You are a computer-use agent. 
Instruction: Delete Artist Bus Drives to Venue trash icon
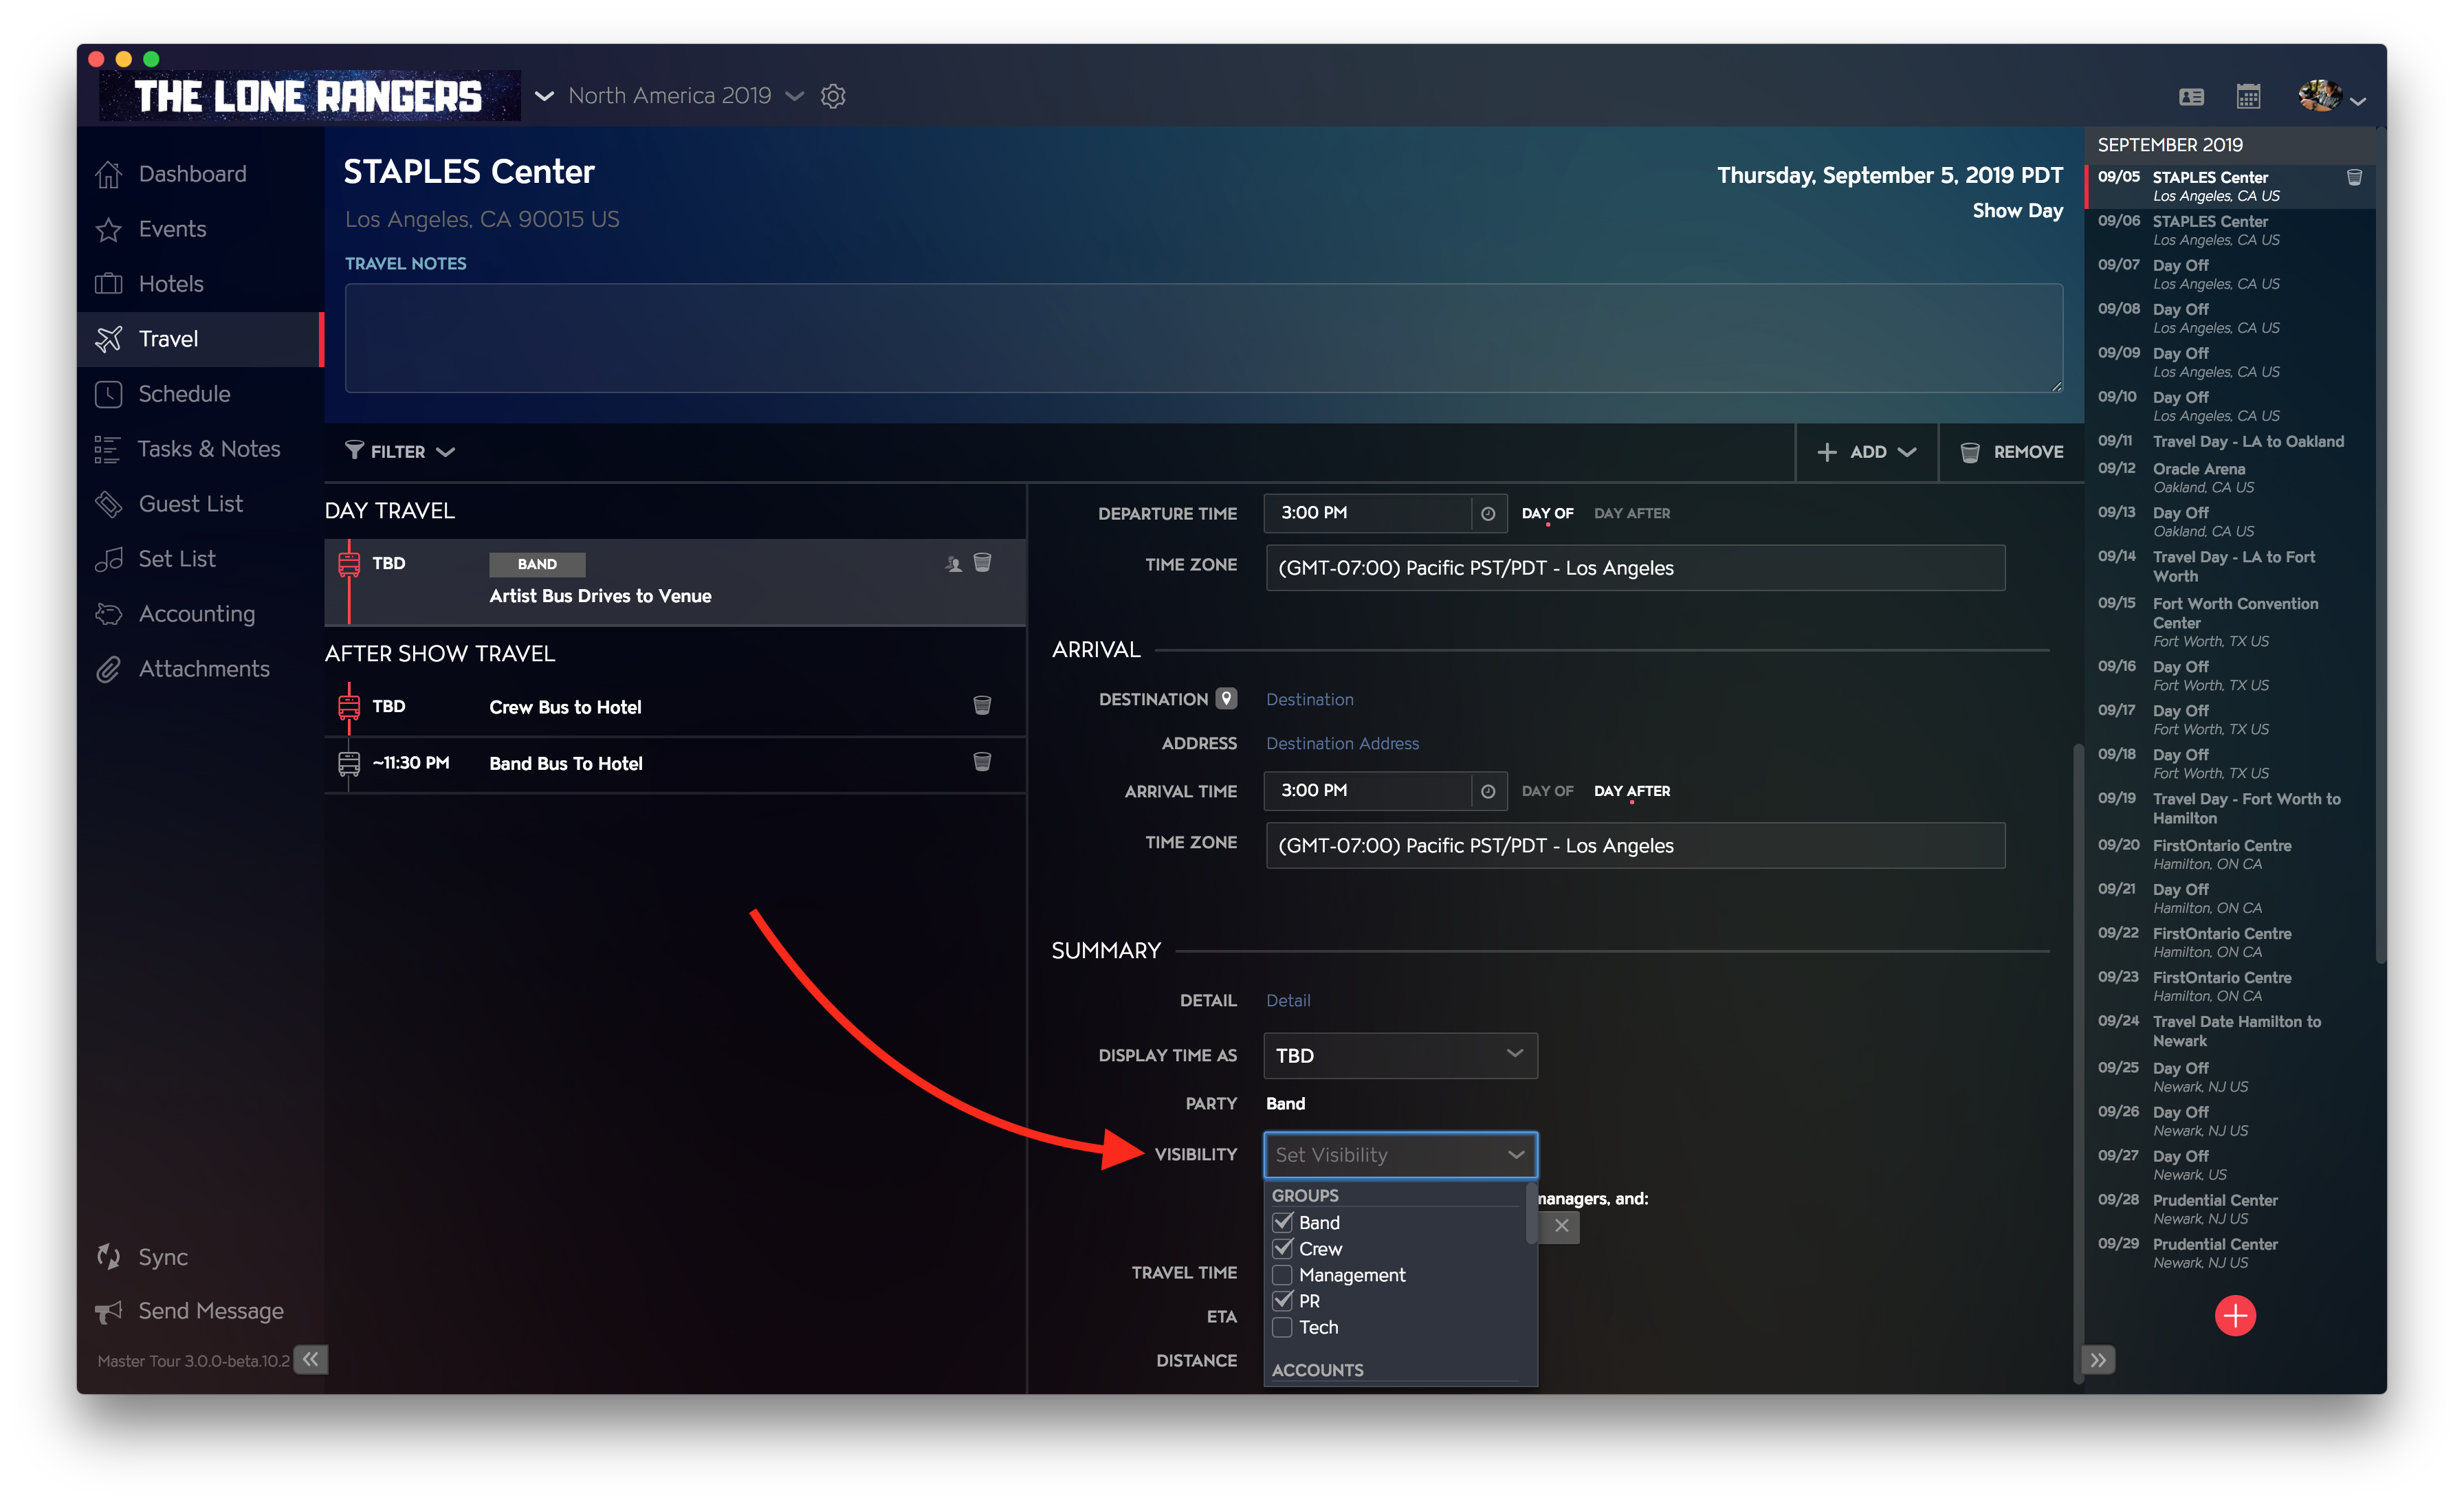coord(983,563)
